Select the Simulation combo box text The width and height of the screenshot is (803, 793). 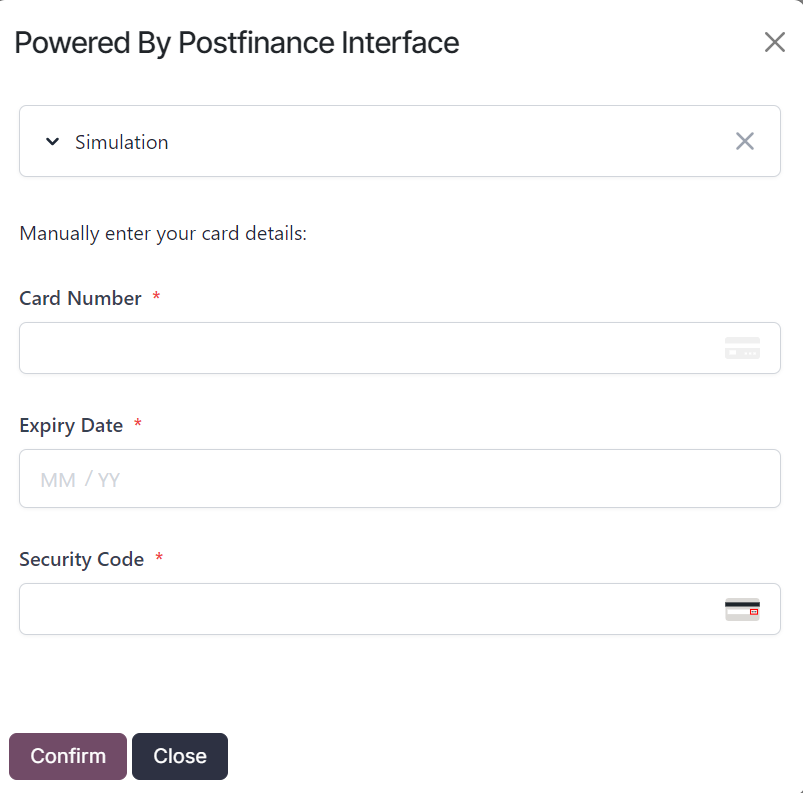point(121,142)
